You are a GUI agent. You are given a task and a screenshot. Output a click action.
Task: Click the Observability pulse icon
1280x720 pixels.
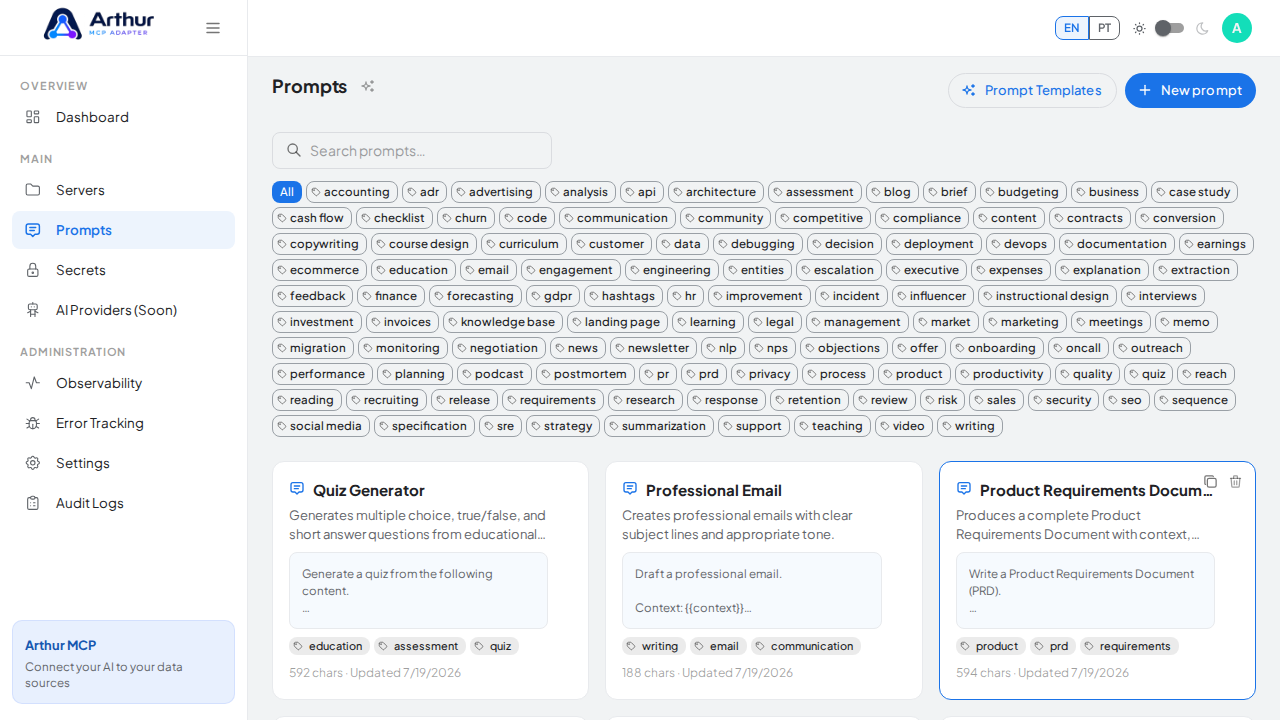click(x=33, y=383)
